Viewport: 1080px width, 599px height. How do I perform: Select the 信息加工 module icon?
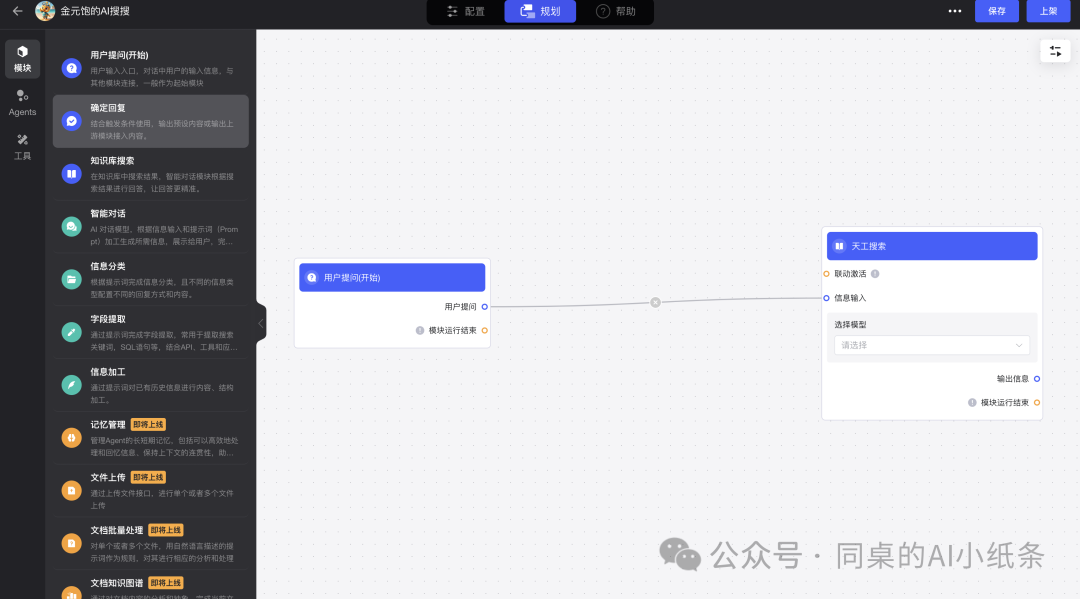coord(72,385)
